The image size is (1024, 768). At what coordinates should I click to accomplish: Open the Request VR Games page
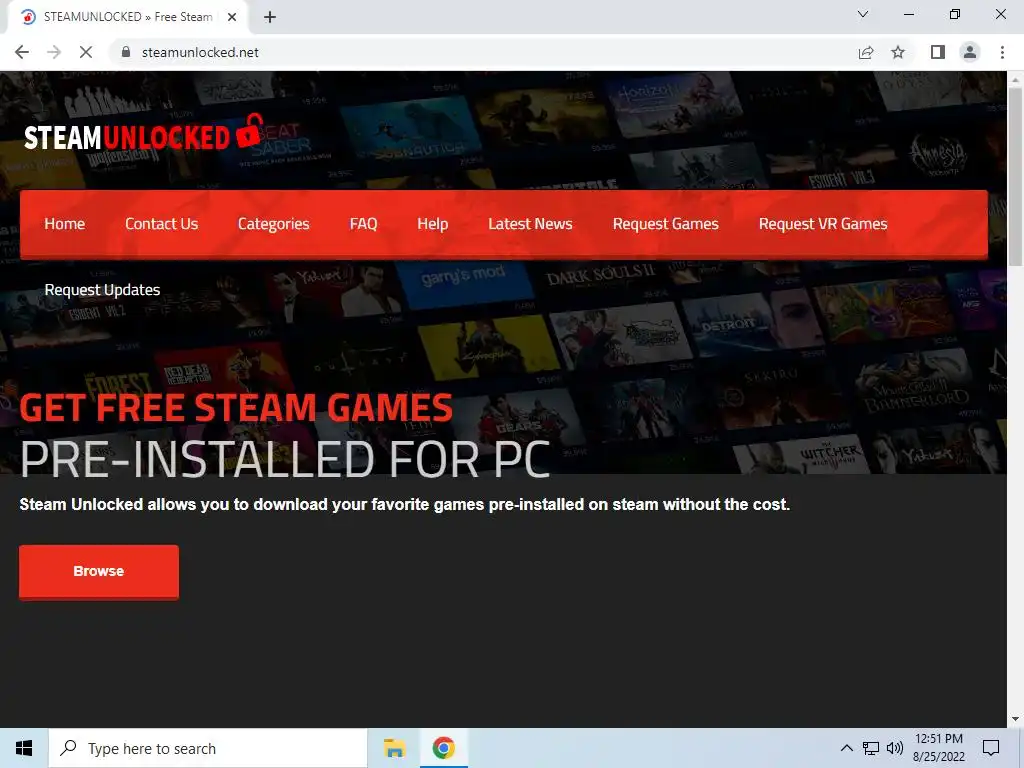pyautogui.click(x=823, y=224)
